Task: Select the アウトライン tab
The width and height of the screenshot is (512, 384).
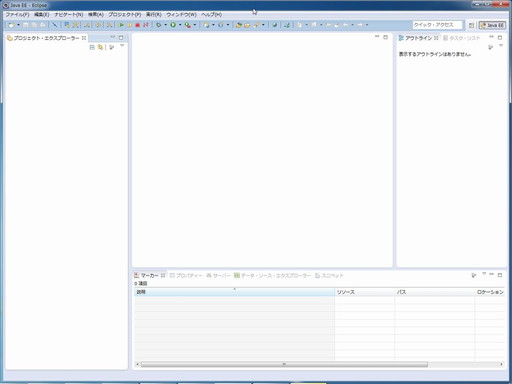Action: 418,38
